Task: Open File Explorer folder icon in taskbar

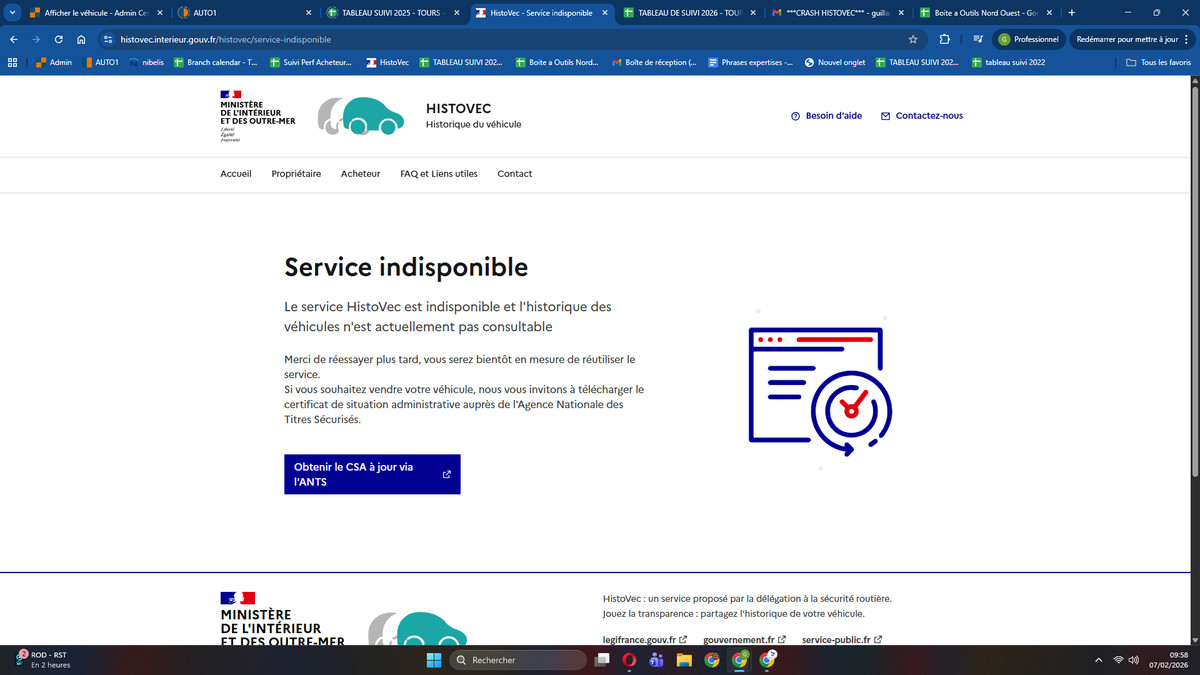Action: (684, 660)
